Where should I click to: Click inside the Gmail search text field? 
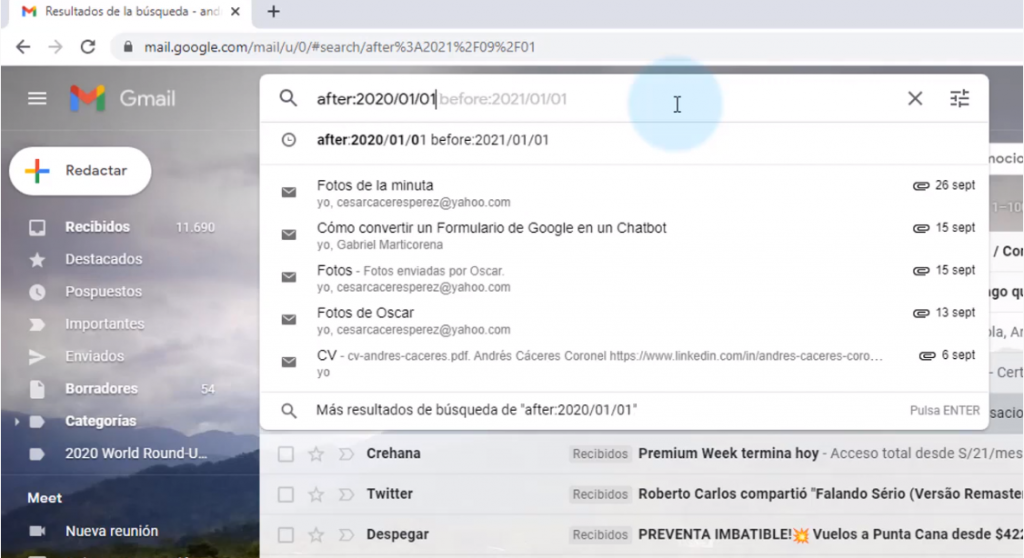click(x=600, y=98)
